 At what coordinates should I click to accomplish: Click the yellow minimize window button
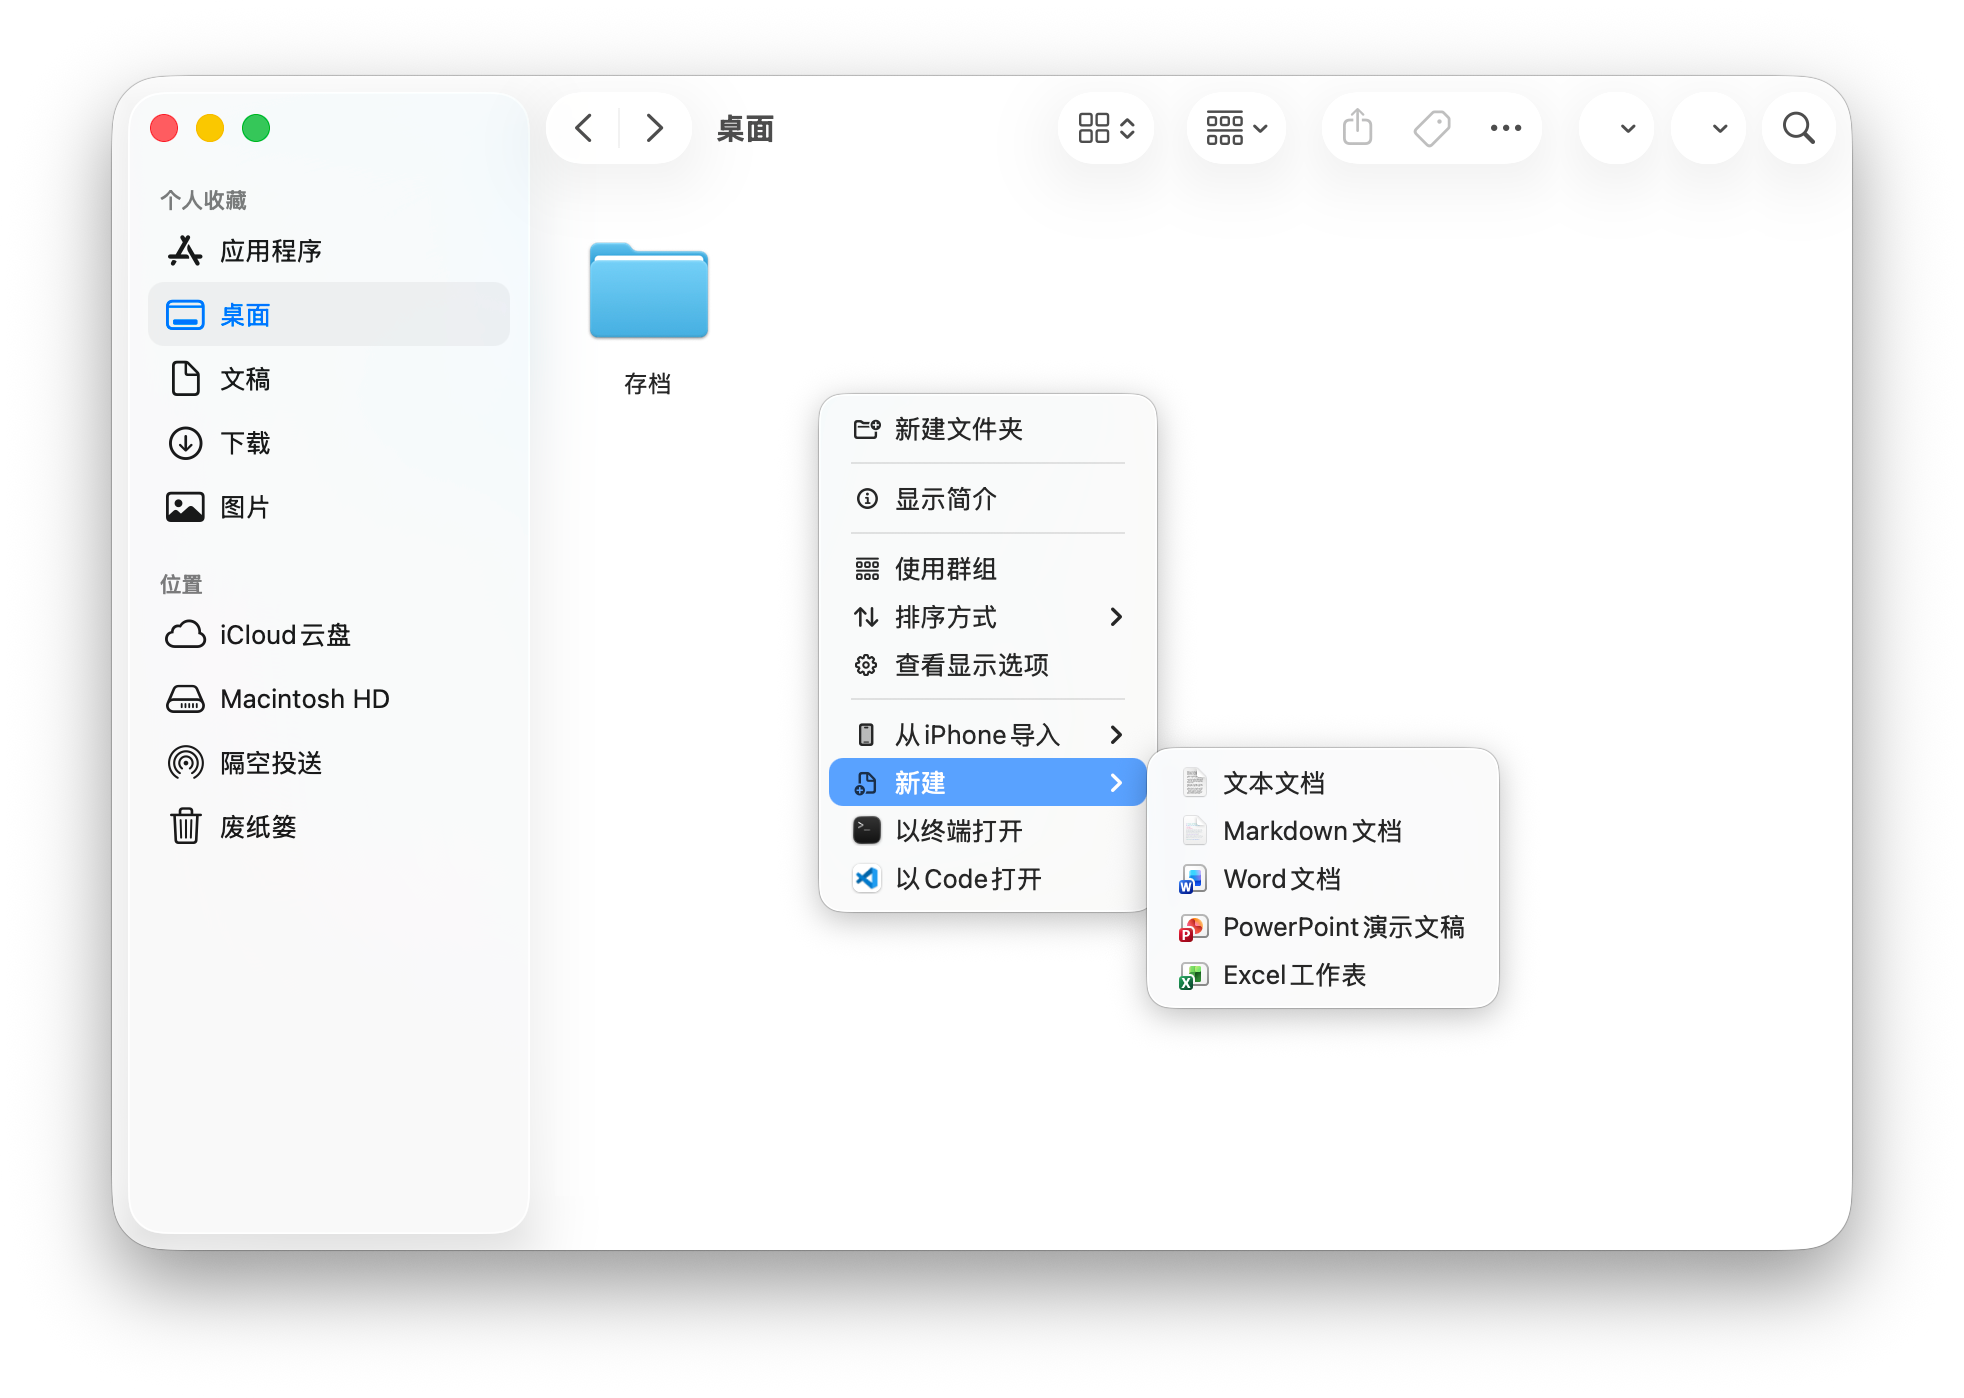click(210, 128)
